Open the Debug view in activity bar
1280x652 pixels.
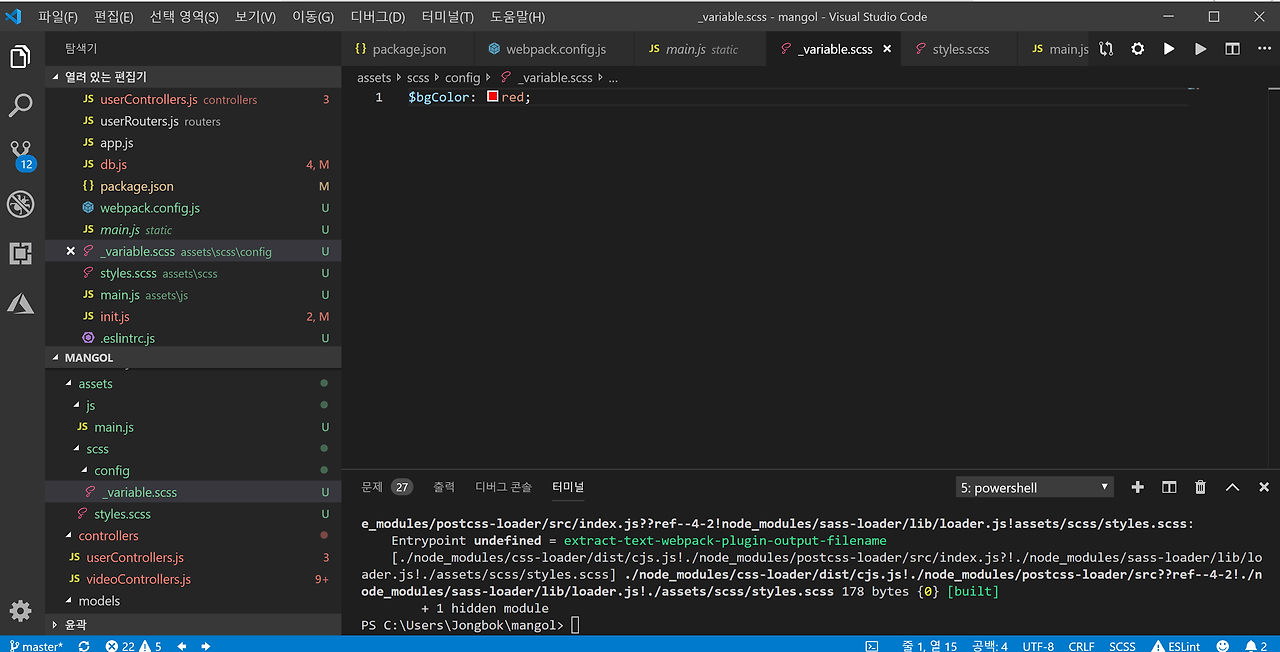click(x=20, y=204)
